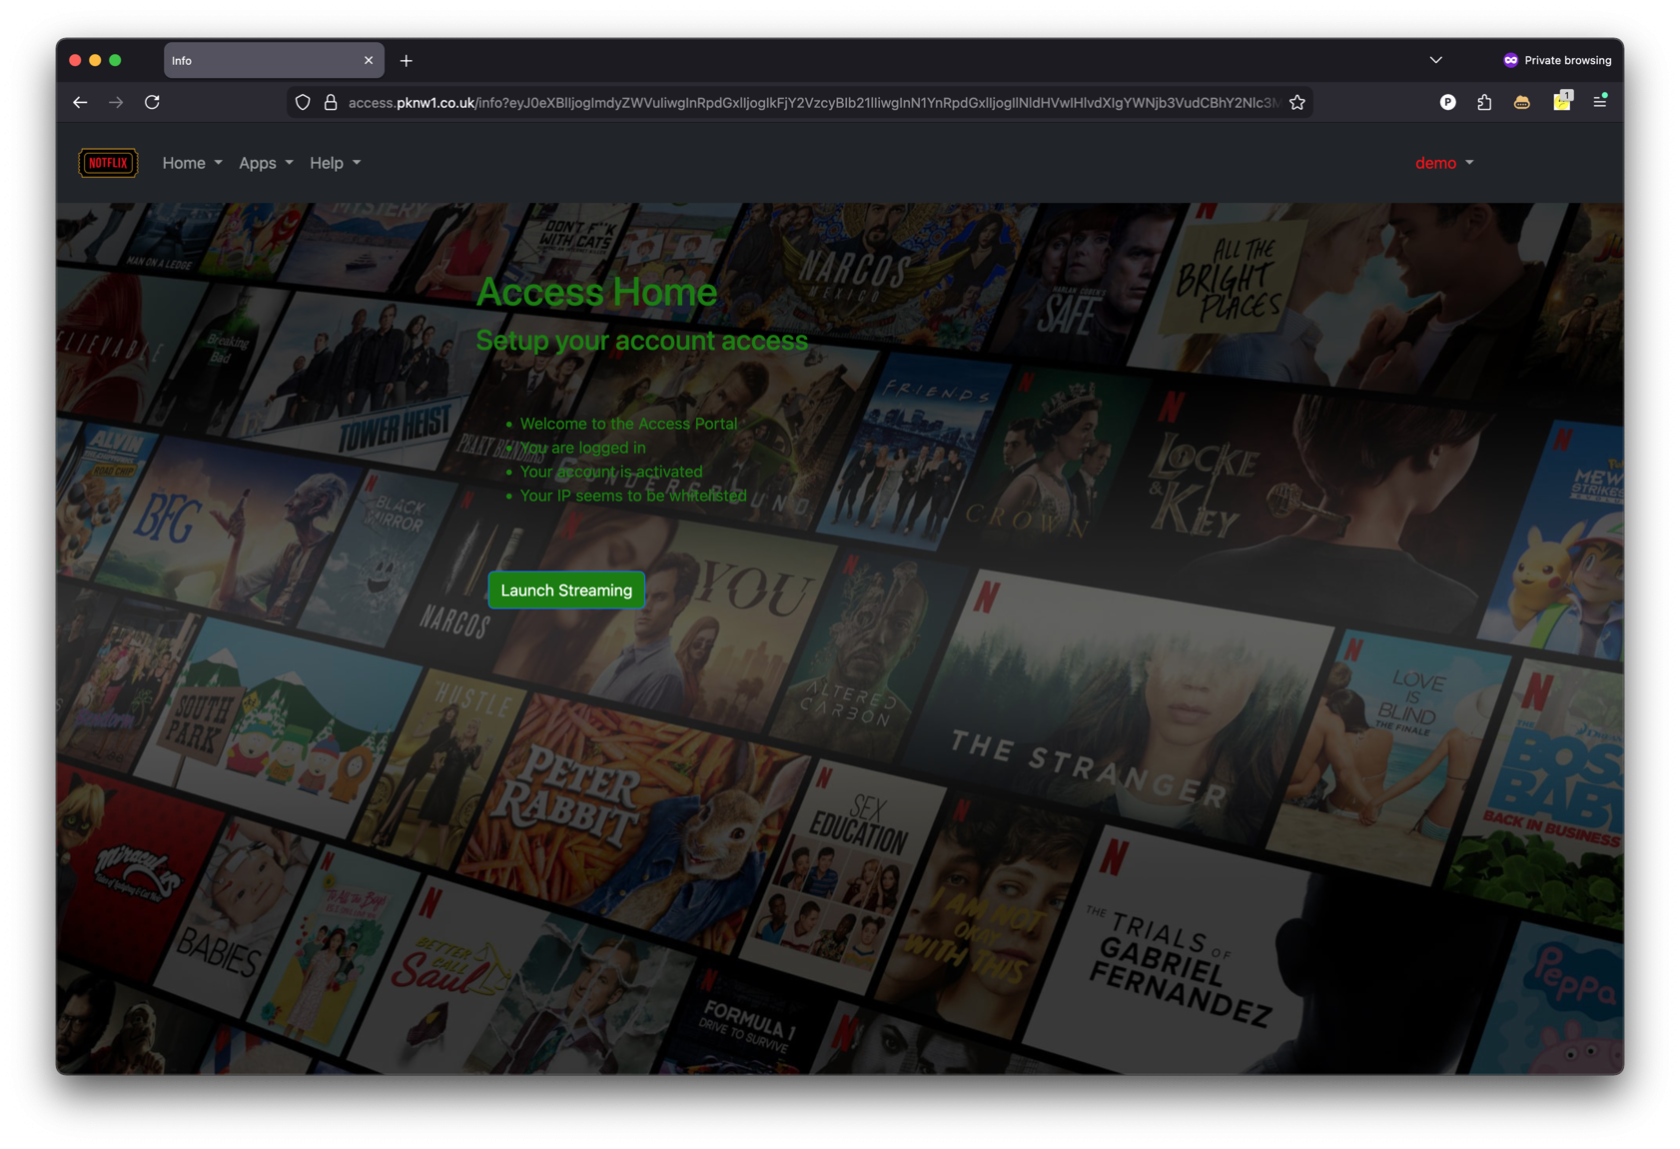Click the Private browsing mask indicator
This screenshot has width=1680, height=1149.
pos(1557,60)
